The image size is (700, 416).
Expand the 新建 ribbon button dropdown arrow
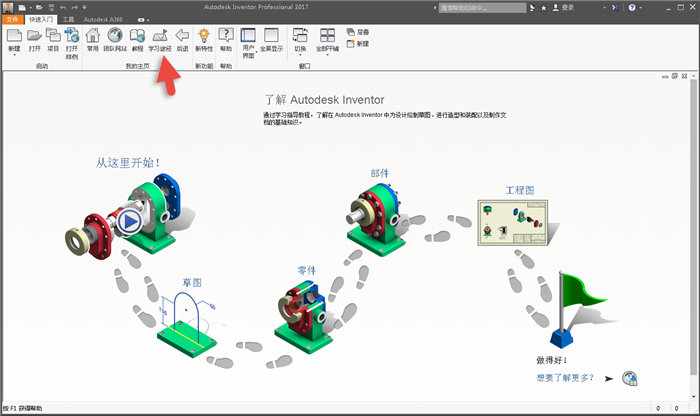click(14, 55)
